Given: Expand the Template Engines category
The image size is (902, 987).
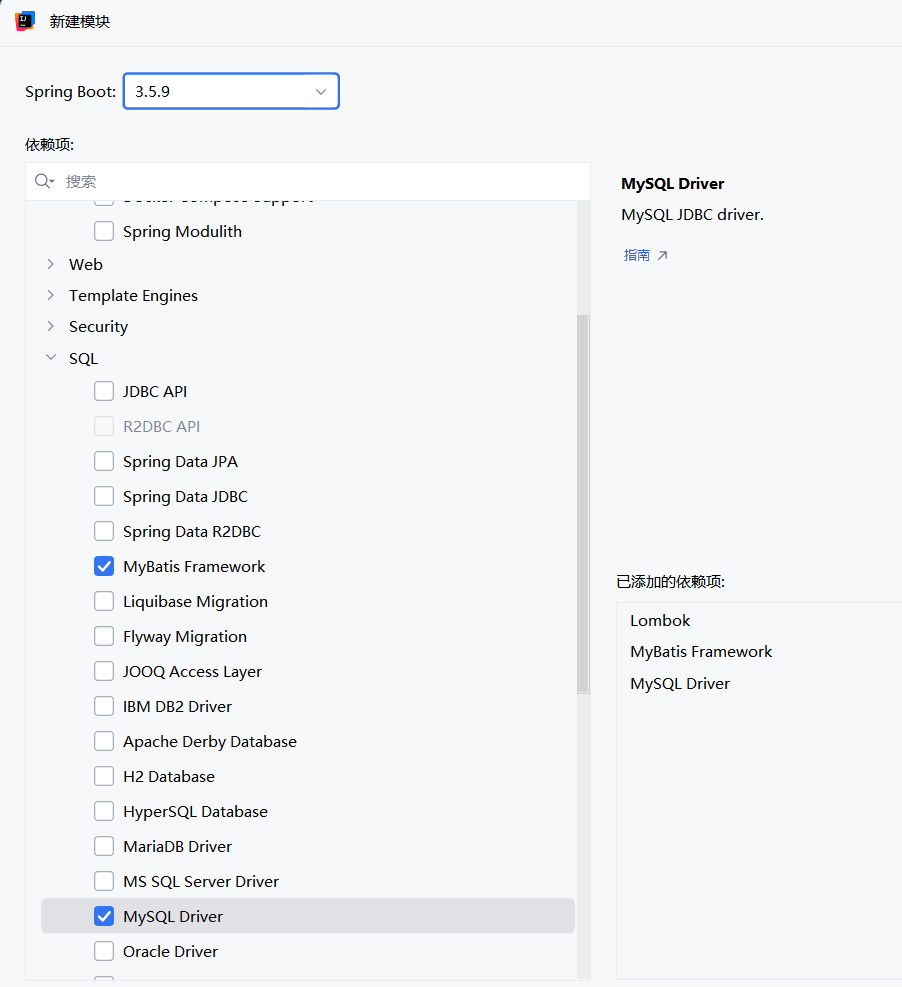Looking at the screenshot, I should tap(51, 295).
